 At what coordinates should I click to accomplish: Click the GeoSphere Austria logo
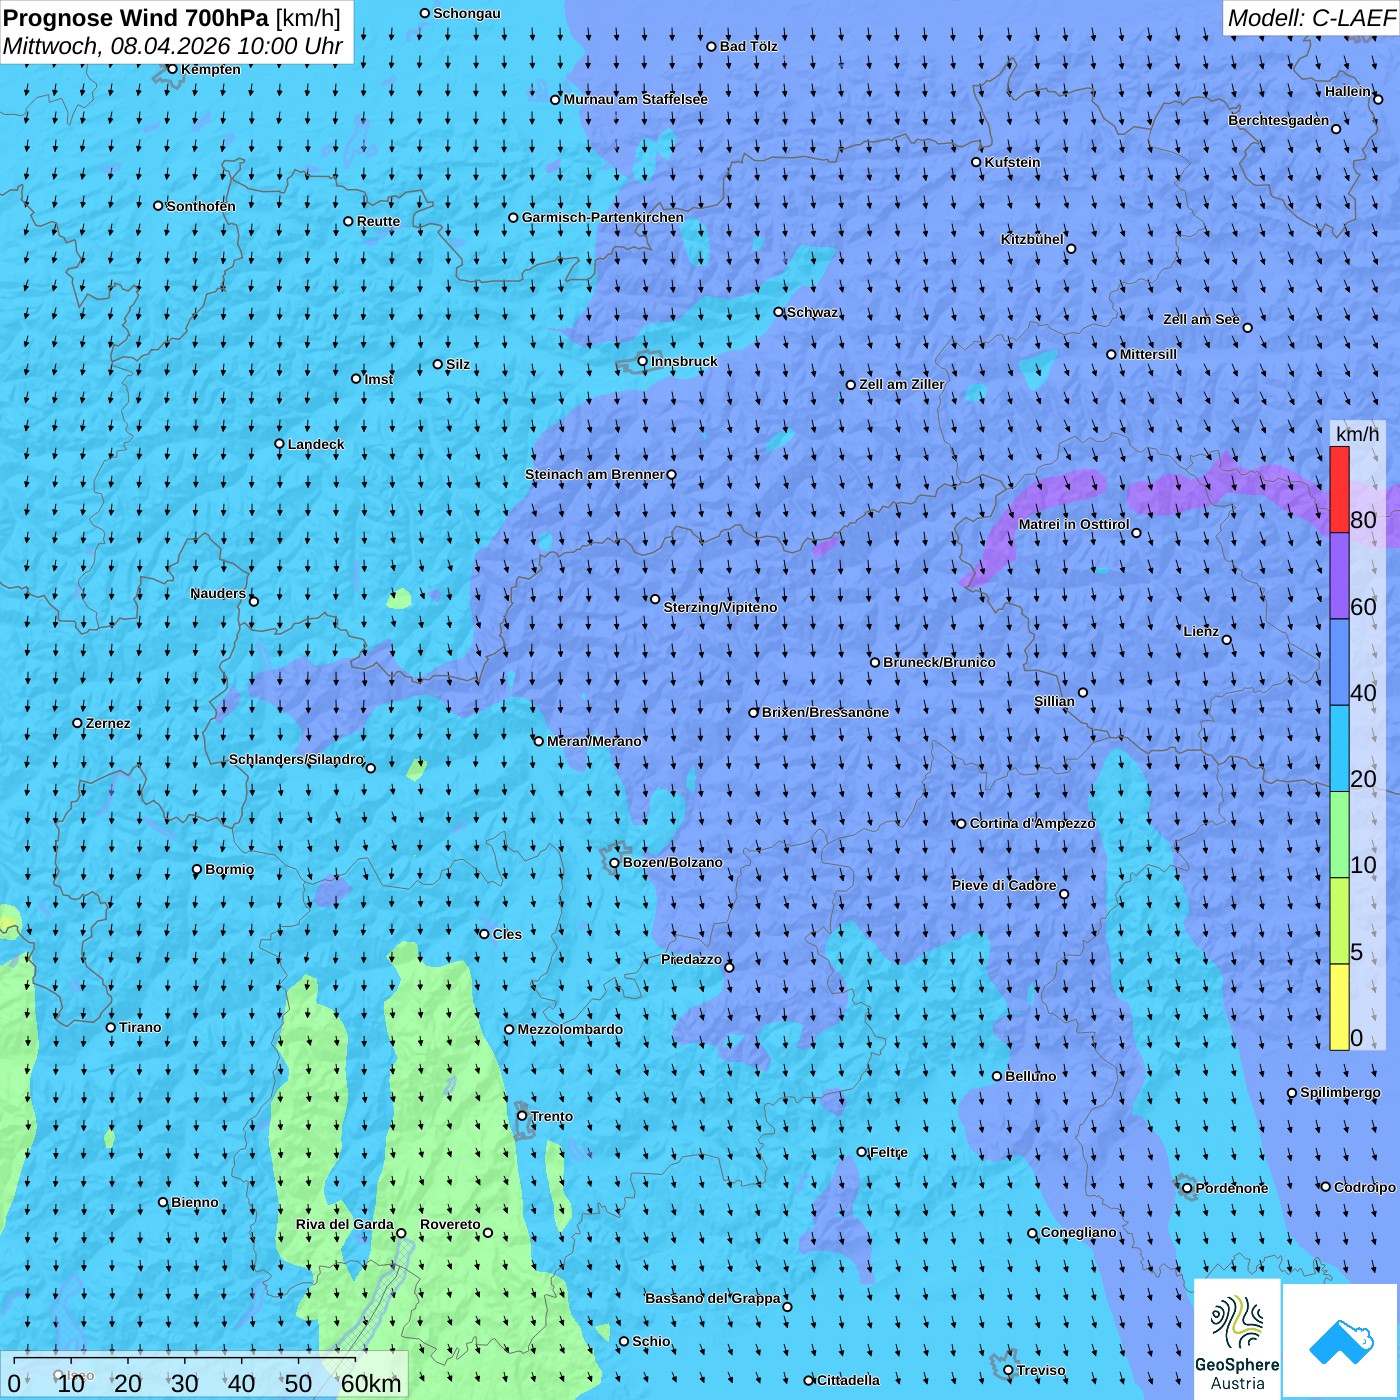click(x=1237, y=1338)
